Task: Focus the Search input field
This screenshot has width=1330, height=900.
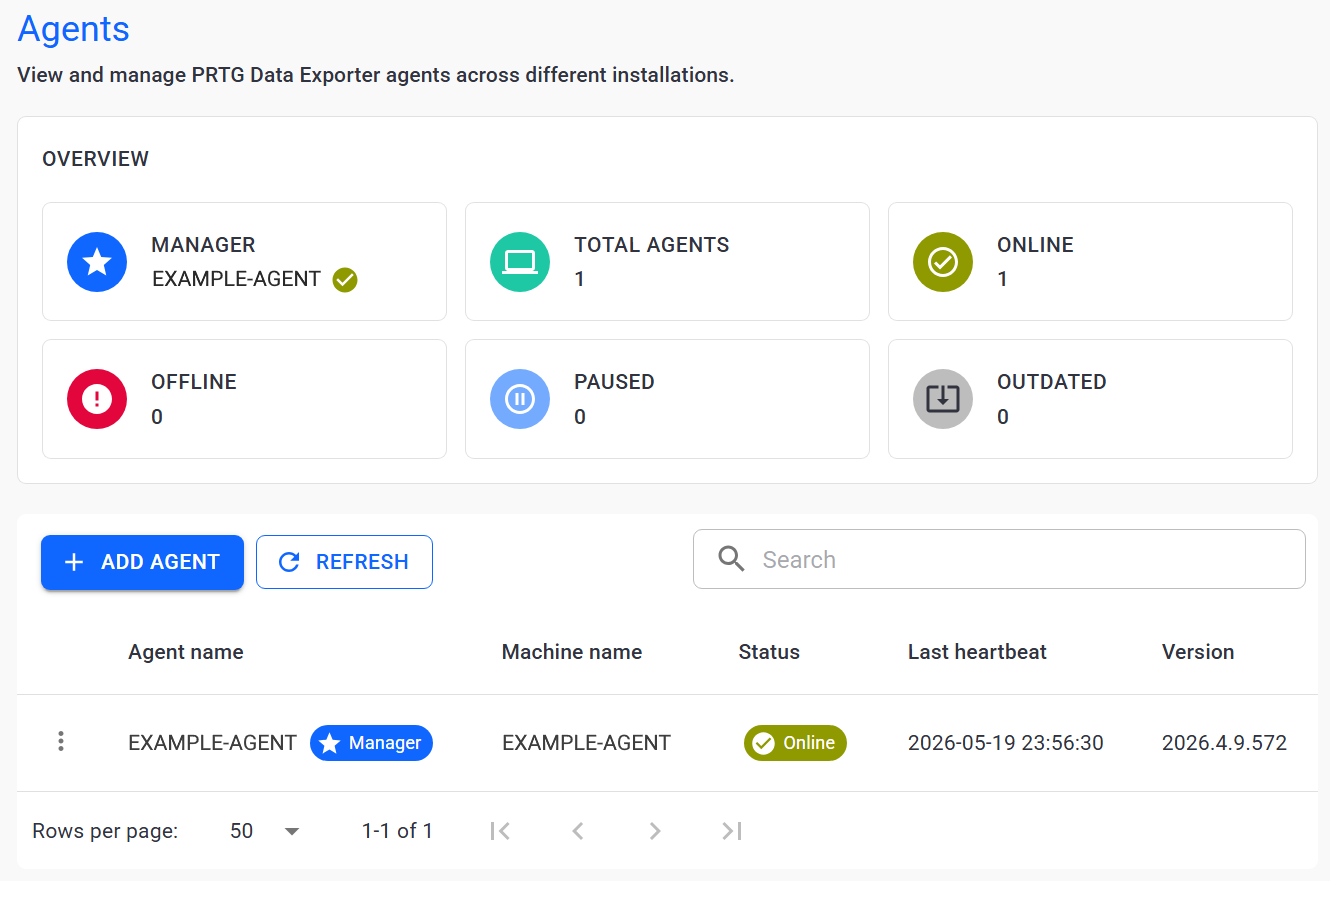Action: tap(999, 559)
